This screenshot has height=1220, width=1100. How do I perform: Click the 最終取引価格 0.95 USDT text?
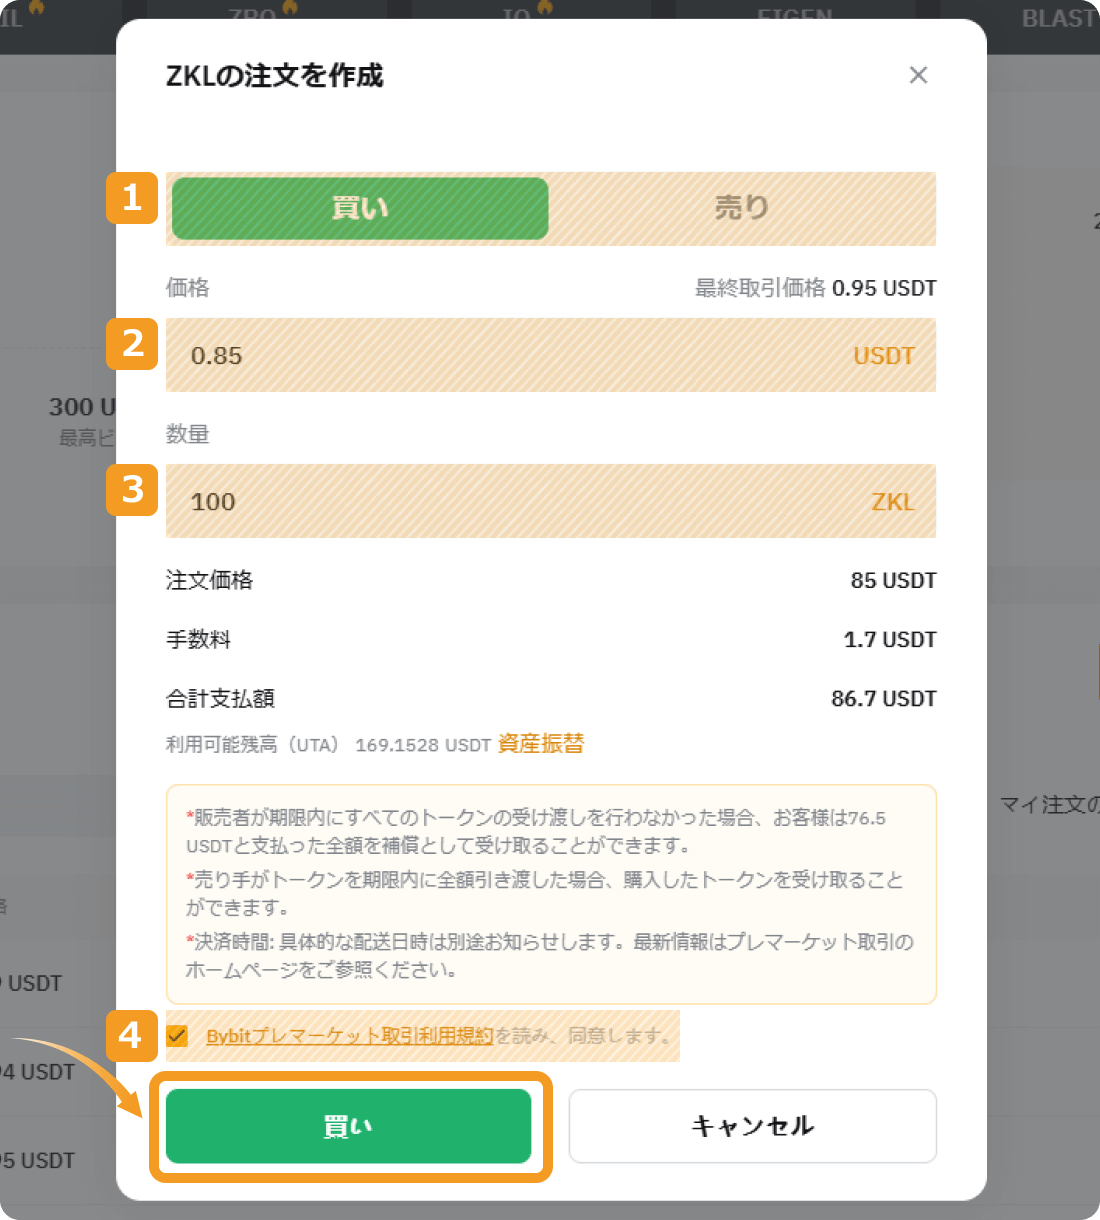tap(816, 288)
